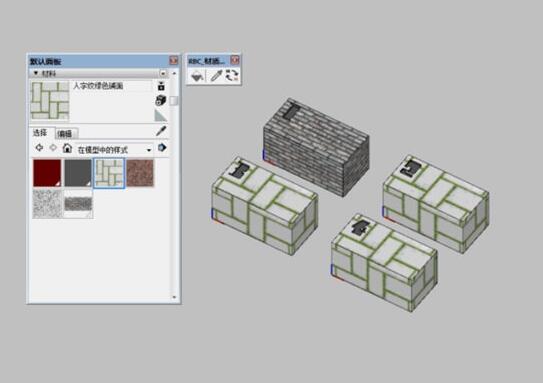Go back with the left arrow icon
This screenshot has width=543, height=383.
point(39,148)
